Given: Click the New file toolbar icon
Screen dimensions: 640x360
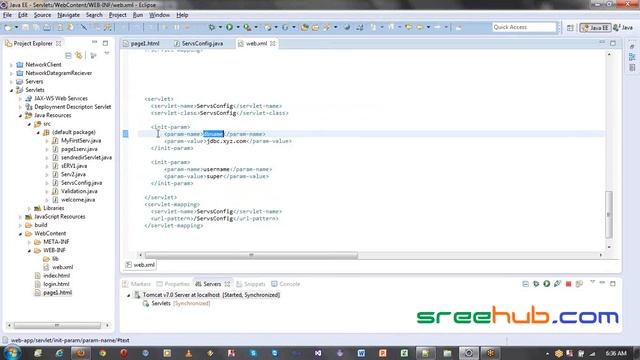Looking at the screenshot, I should coord(8,27).
